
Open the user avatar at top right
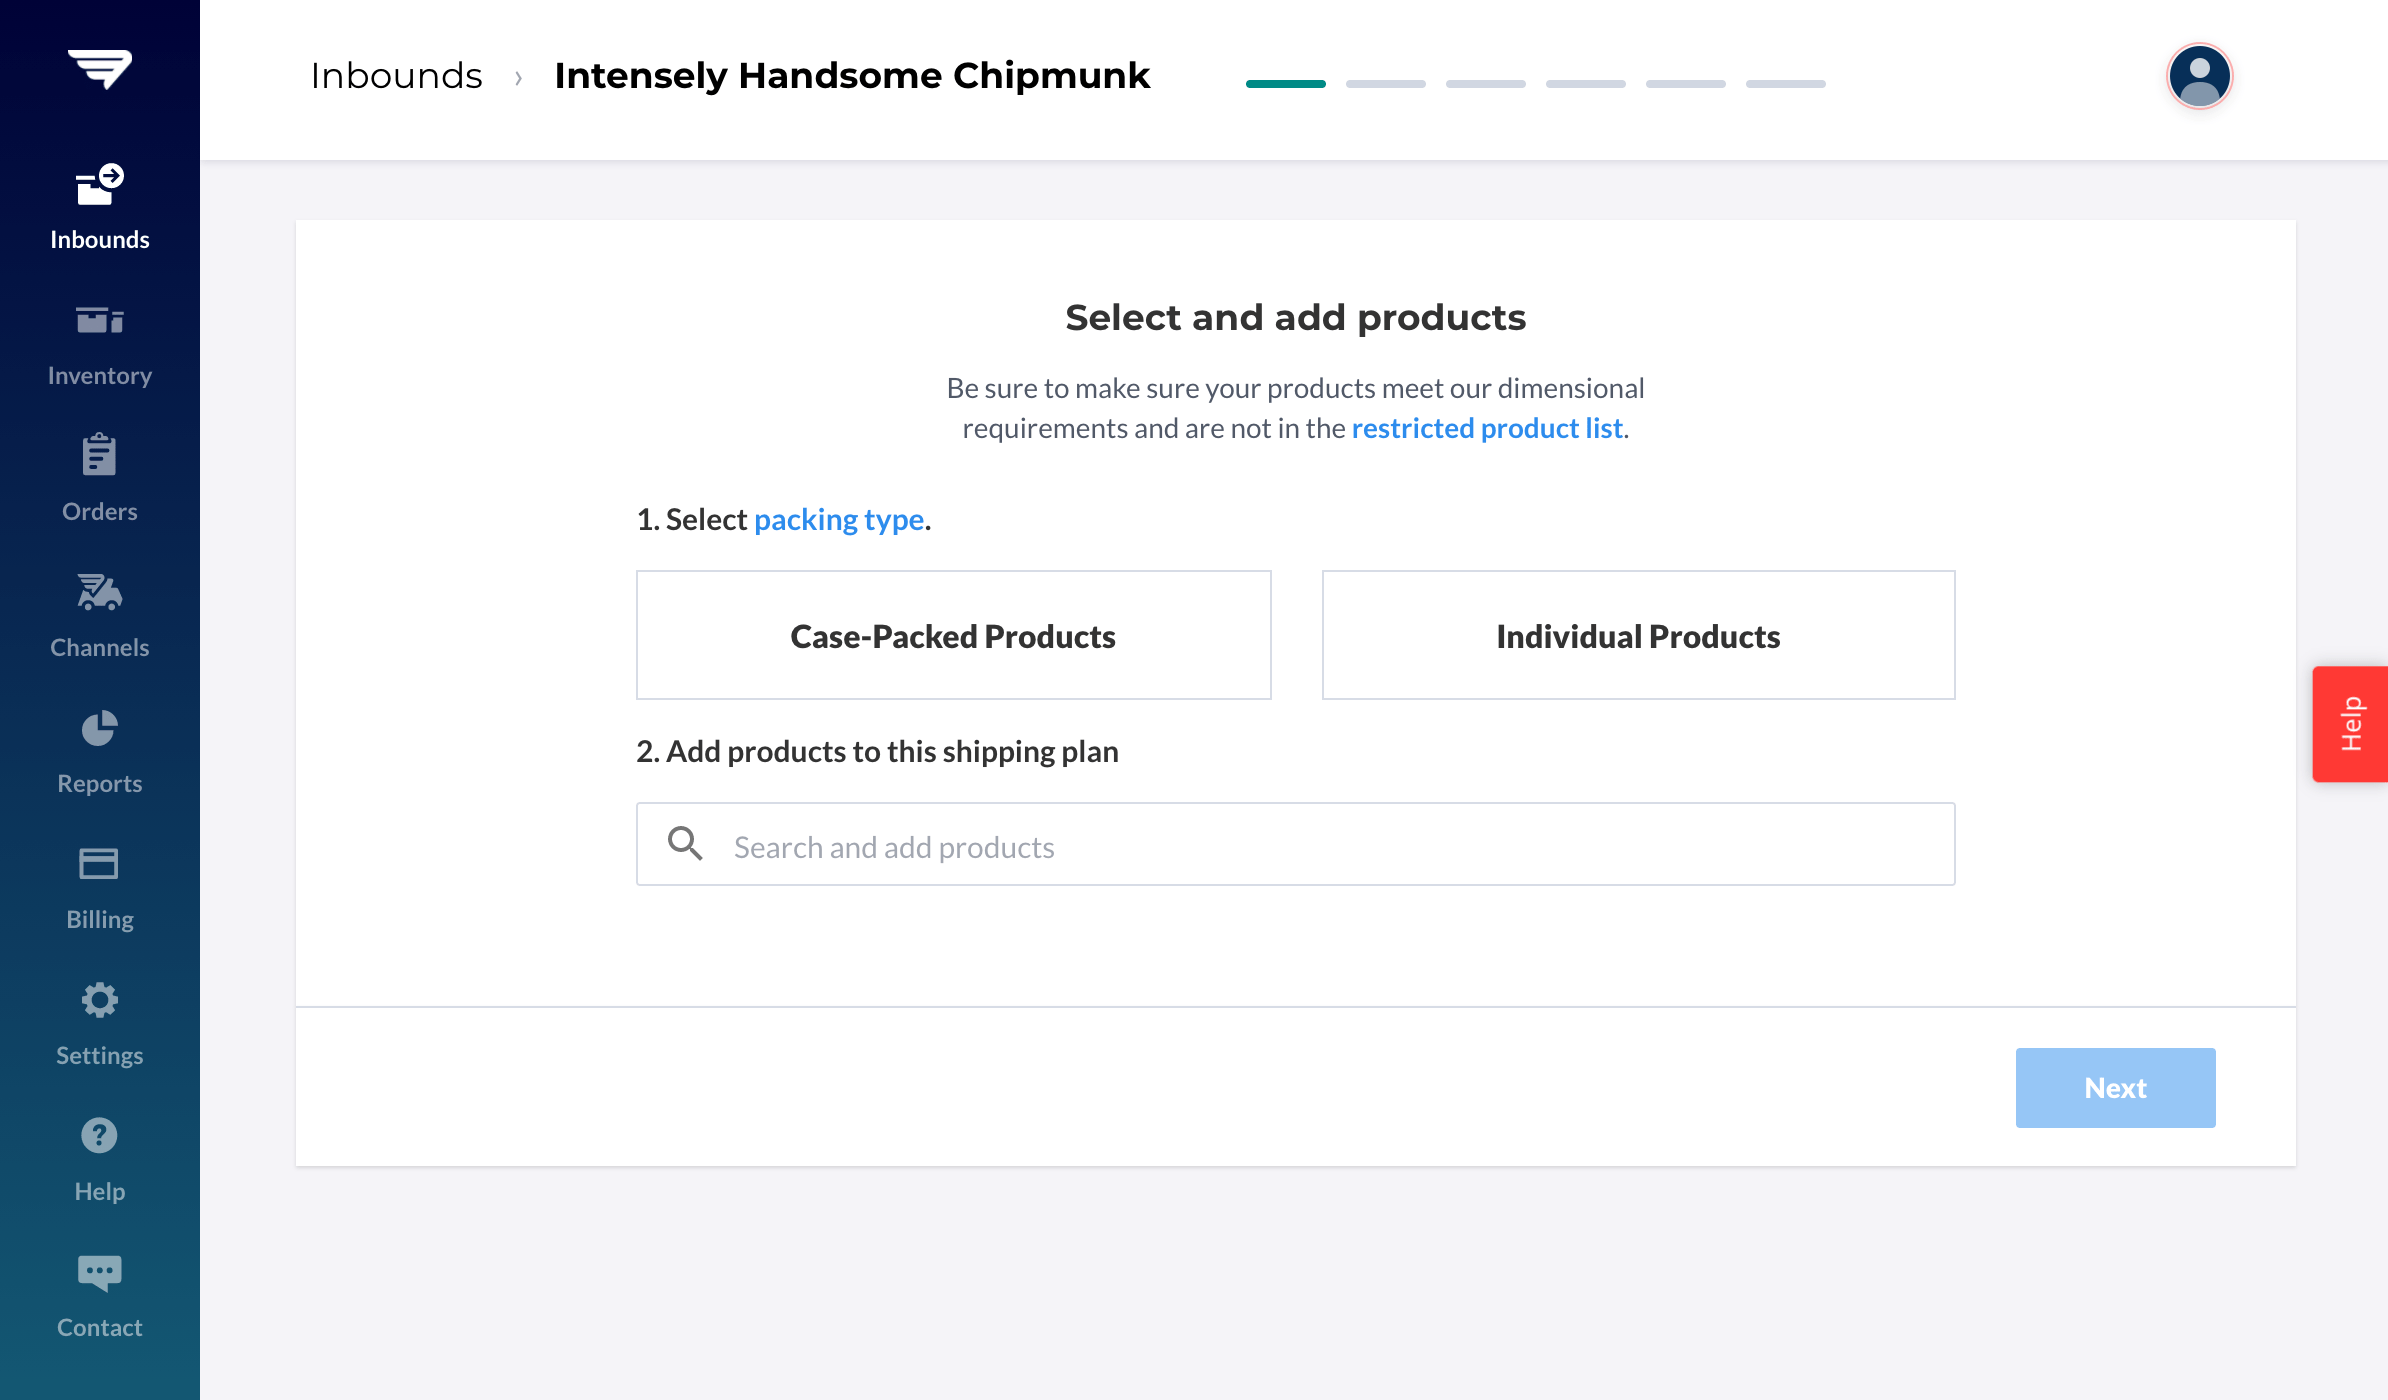point(2199,75)
